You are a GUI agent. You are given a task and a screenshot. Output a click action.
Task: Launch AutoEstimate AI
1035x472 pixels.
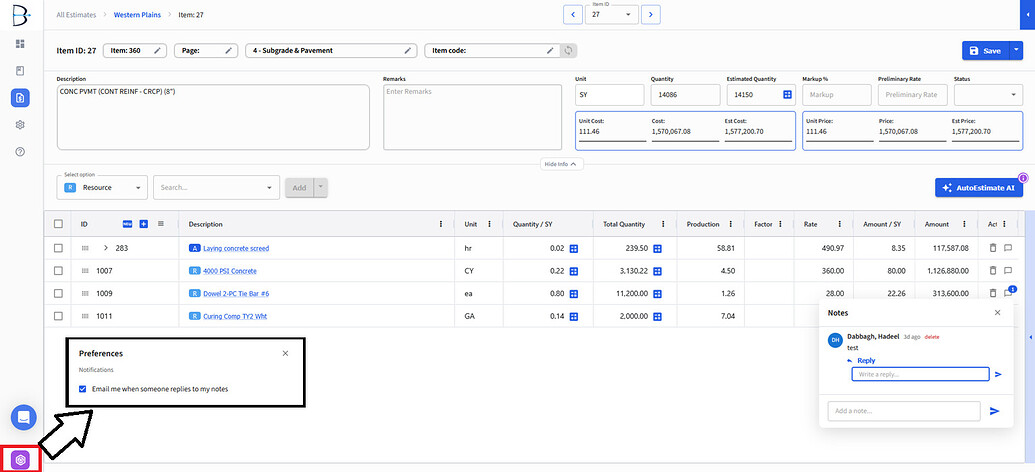[979, 187]
